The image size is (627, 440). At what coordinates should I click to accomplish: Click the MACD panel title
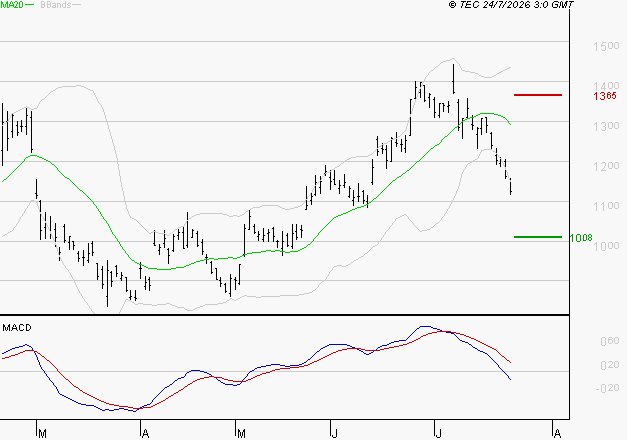(17, 328)
